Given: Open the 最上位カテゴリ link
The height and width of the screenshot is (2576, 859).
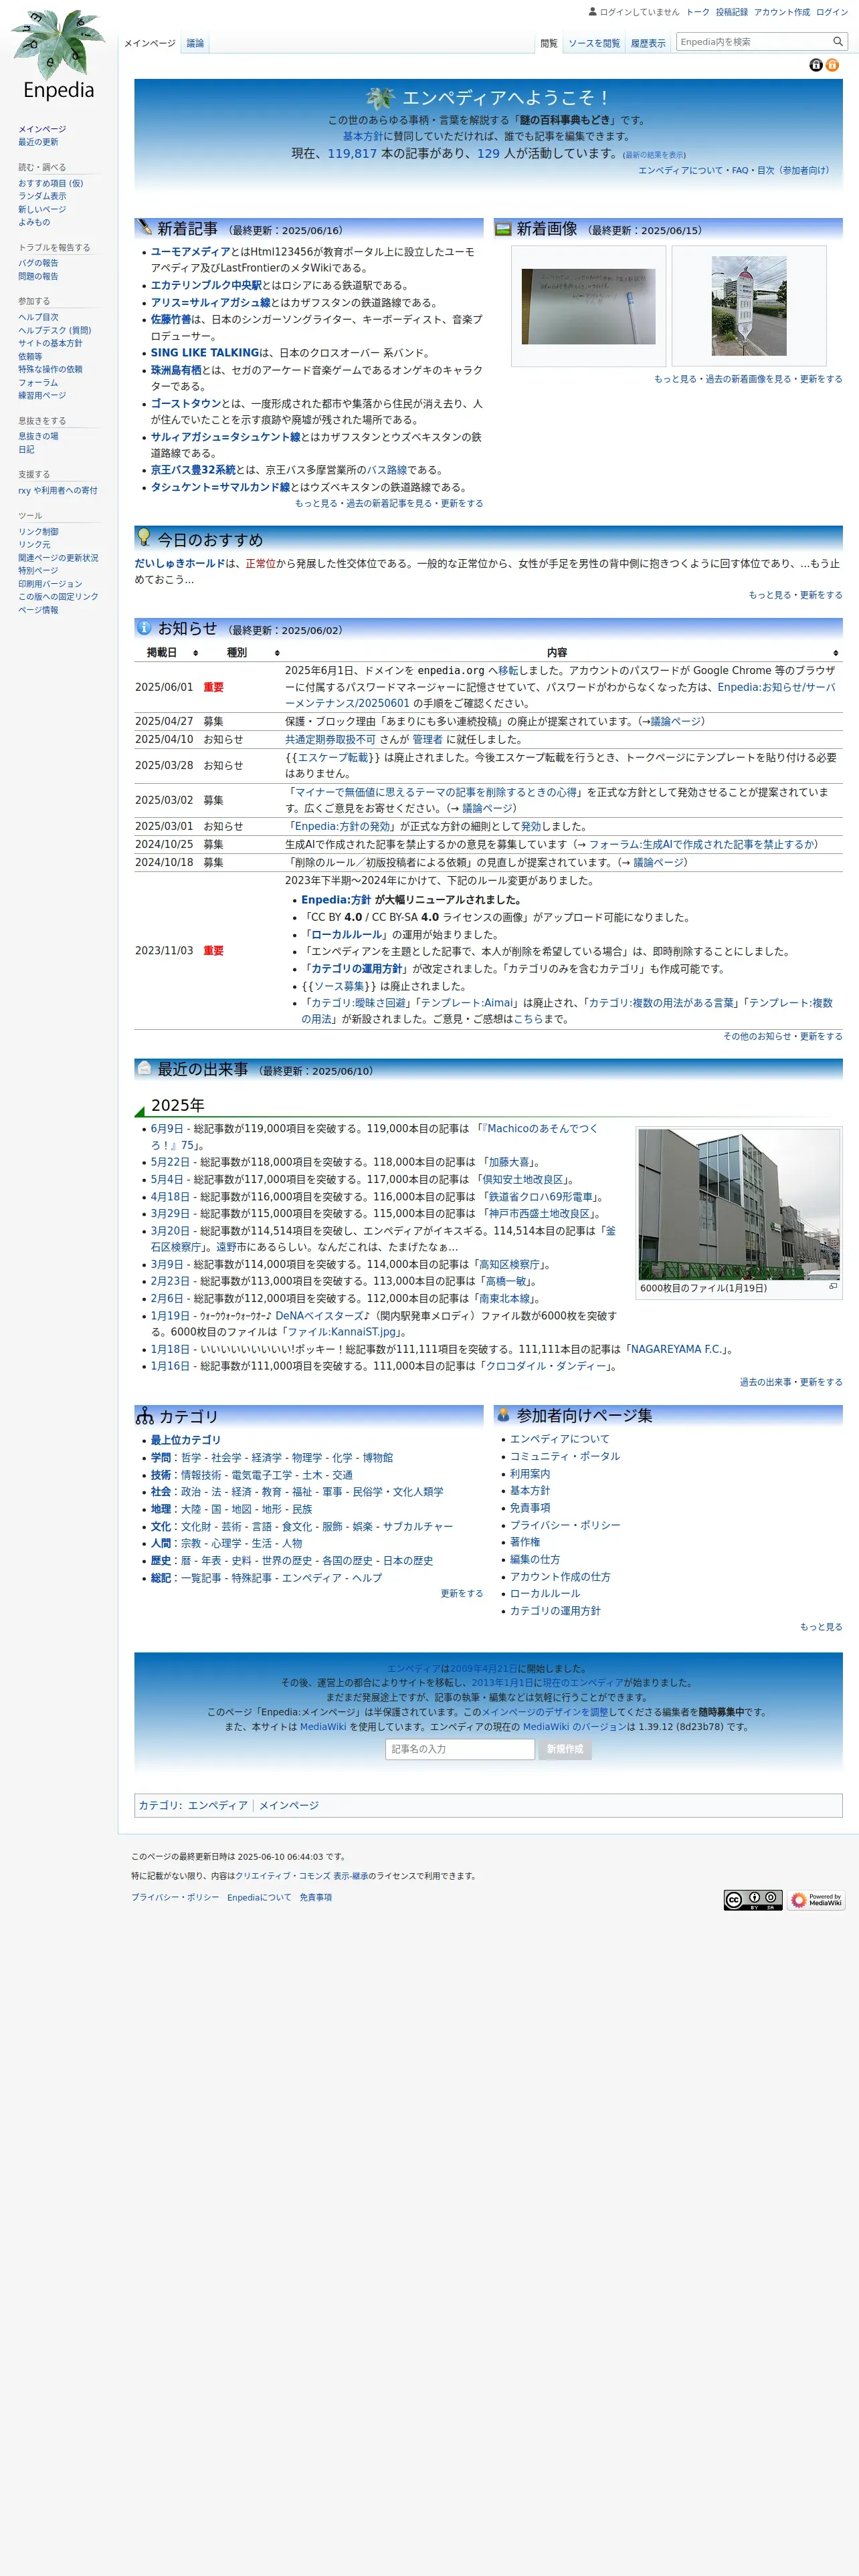Looking at the screenshot, I should pyautogui.click(x=186, y=1440).
